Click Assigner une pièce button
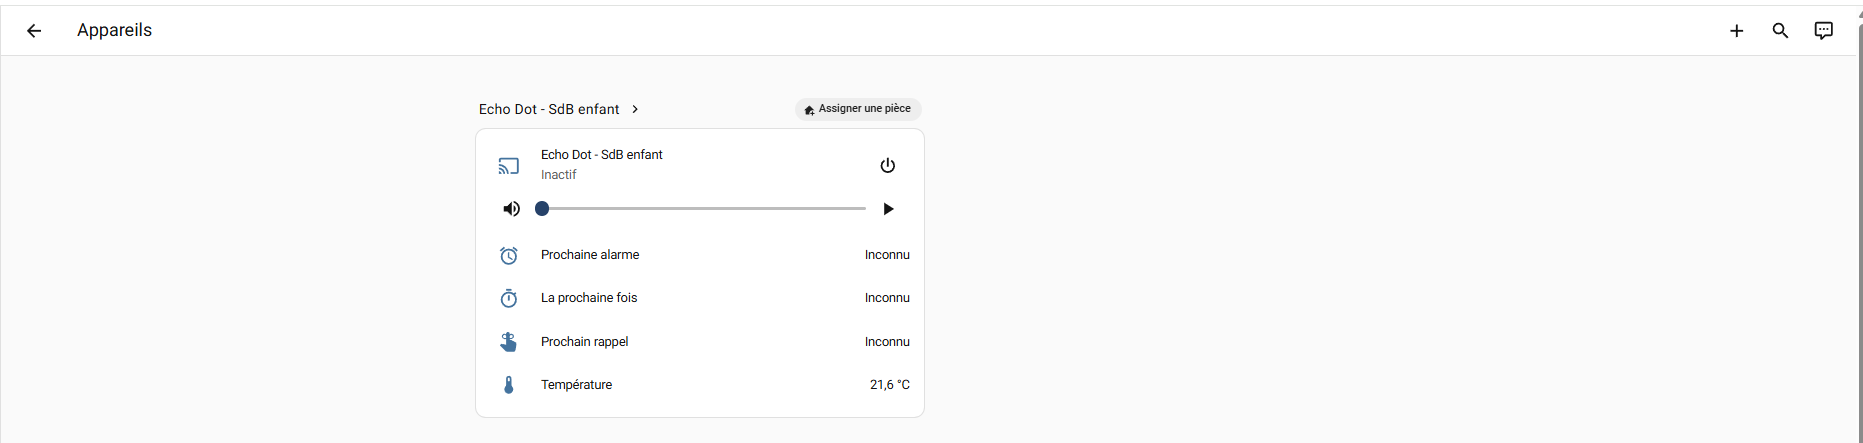The width and height of the screenshot is (1863, 443). [x=858, y=109]
